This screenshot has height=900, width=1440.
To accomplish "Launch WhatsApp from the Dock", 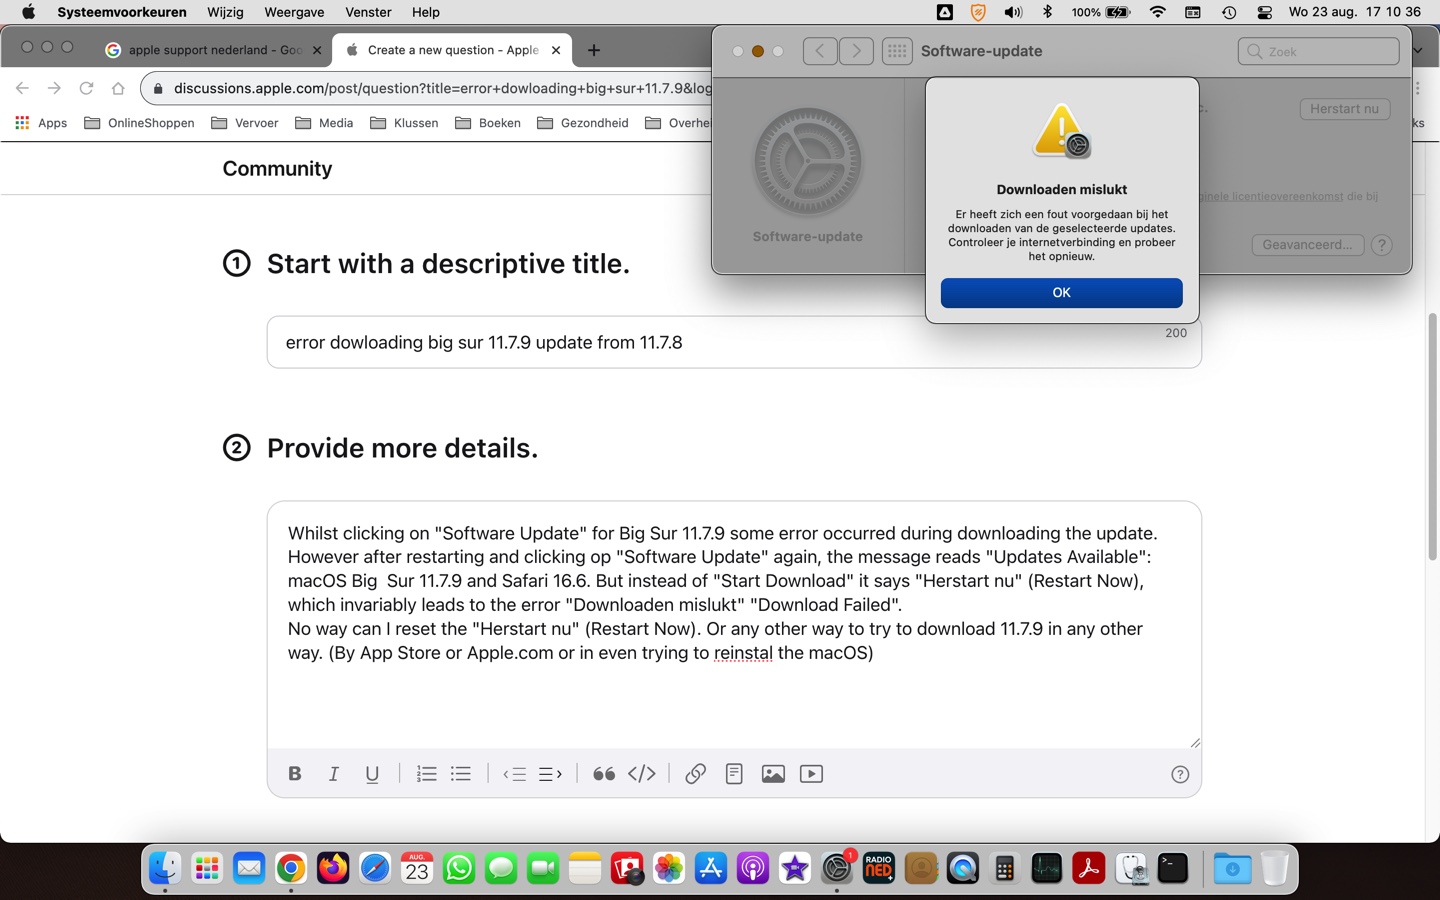I will point(459,868).
